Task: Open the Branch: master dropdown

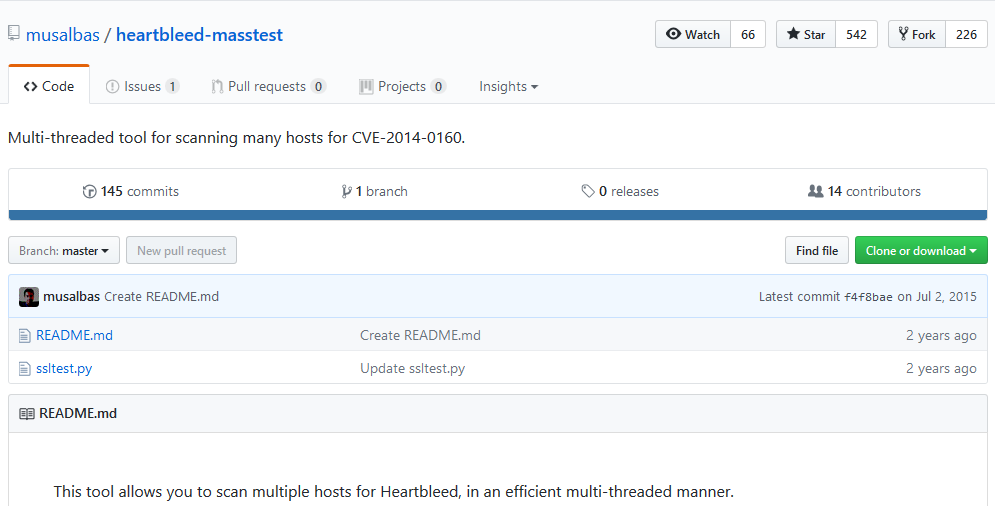Action: [63, 251]
